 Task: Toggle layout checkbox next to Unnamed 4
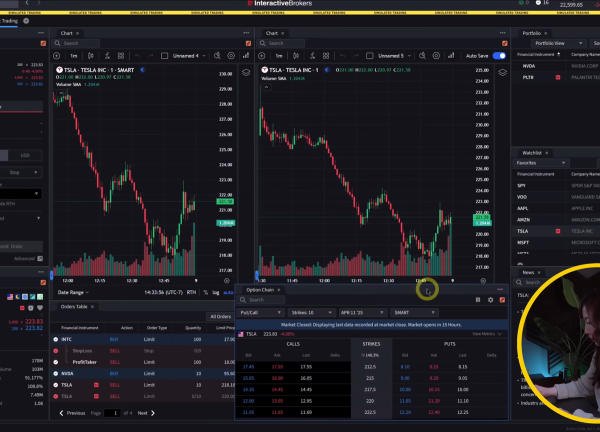pos(165,56)
